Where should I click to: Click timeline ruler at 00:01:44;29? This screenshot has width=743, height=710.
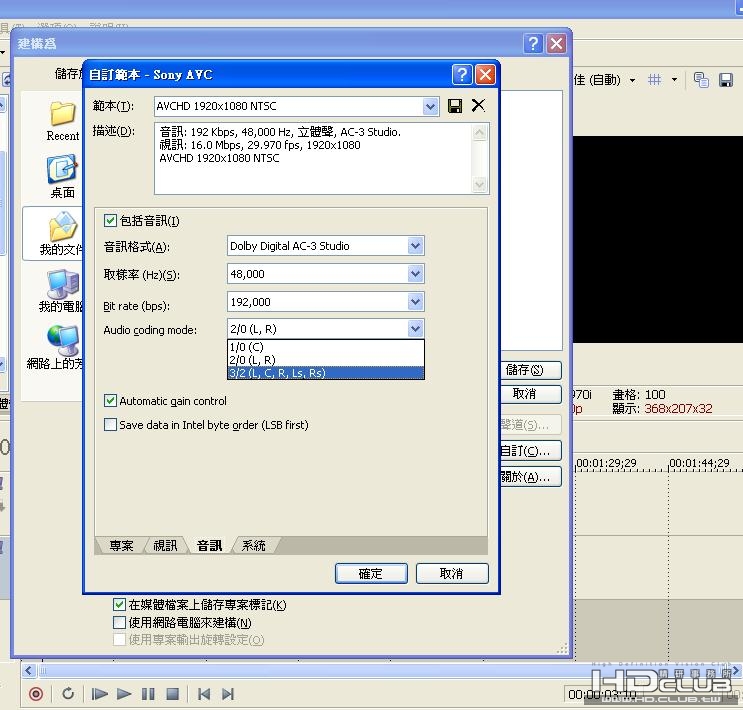699,463
